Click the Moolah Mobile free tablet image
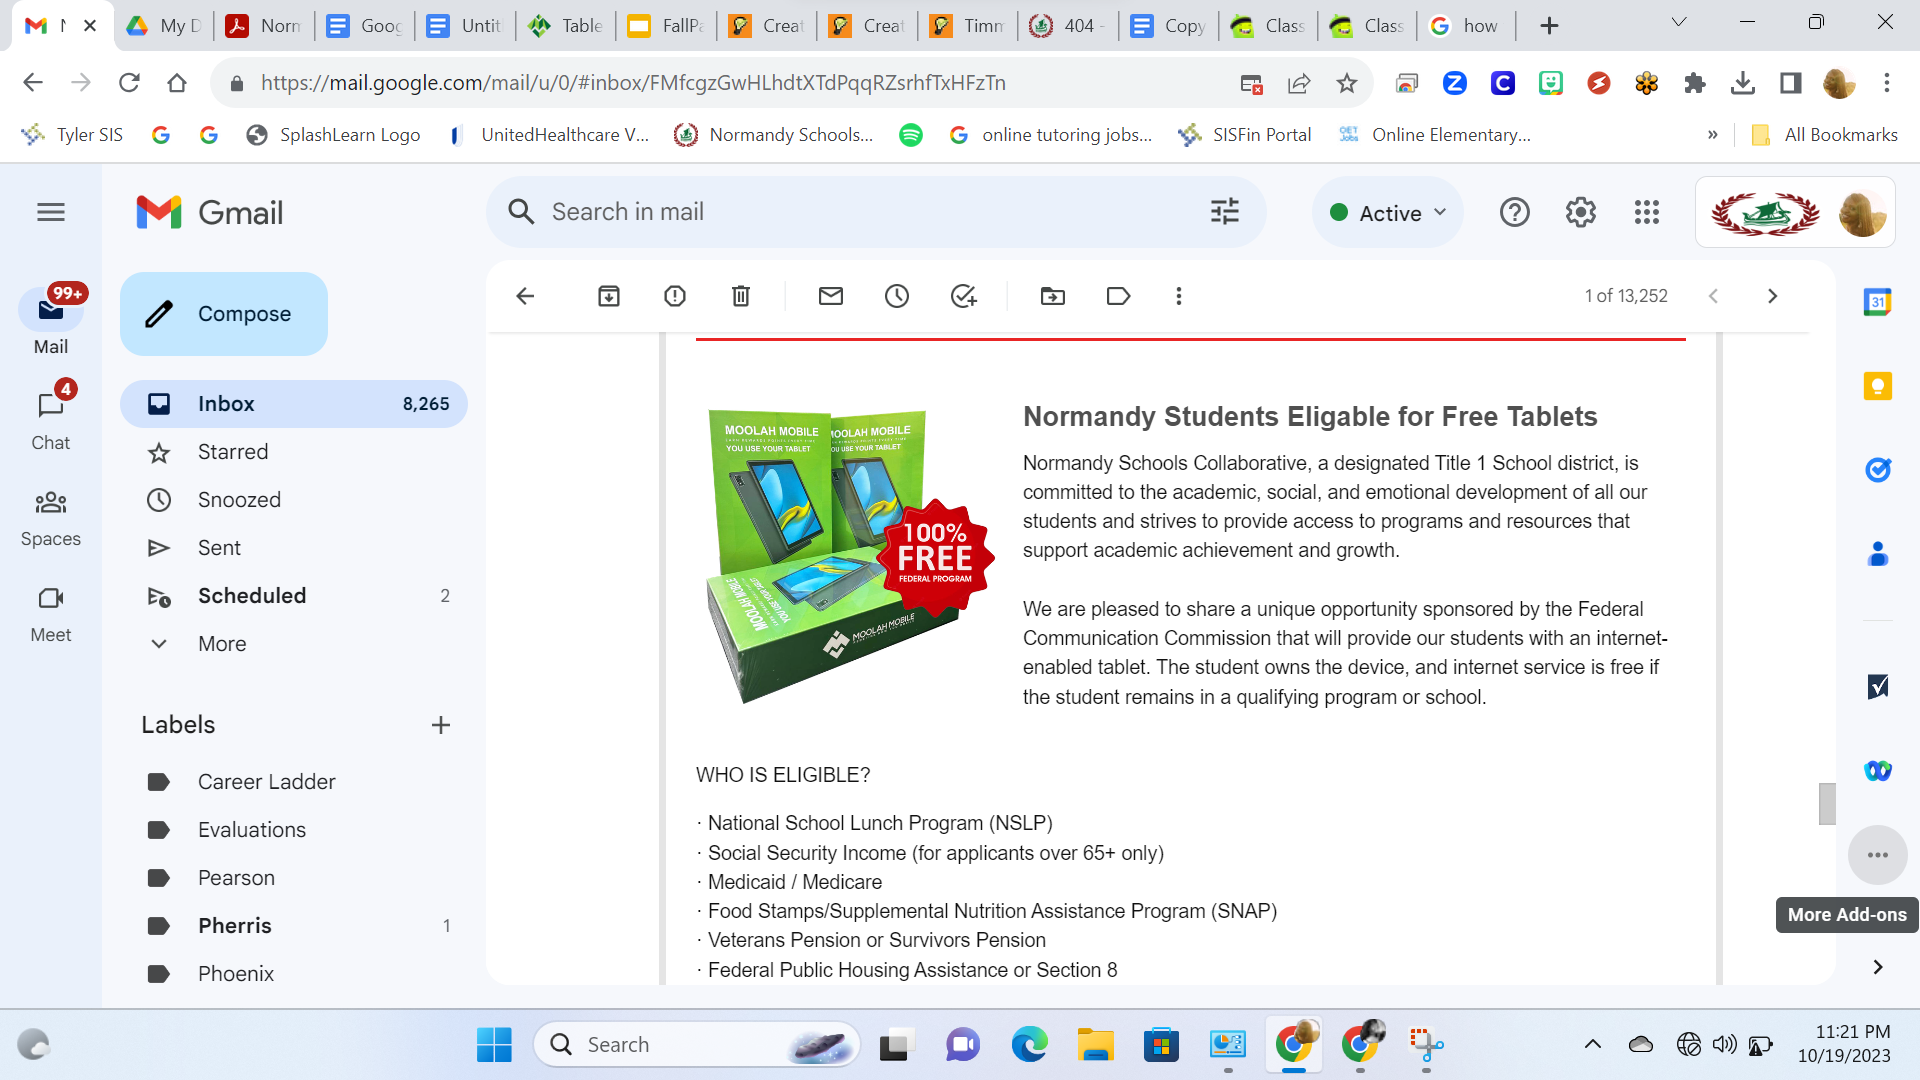The image size is (1920, 1080). coord(850,556)
